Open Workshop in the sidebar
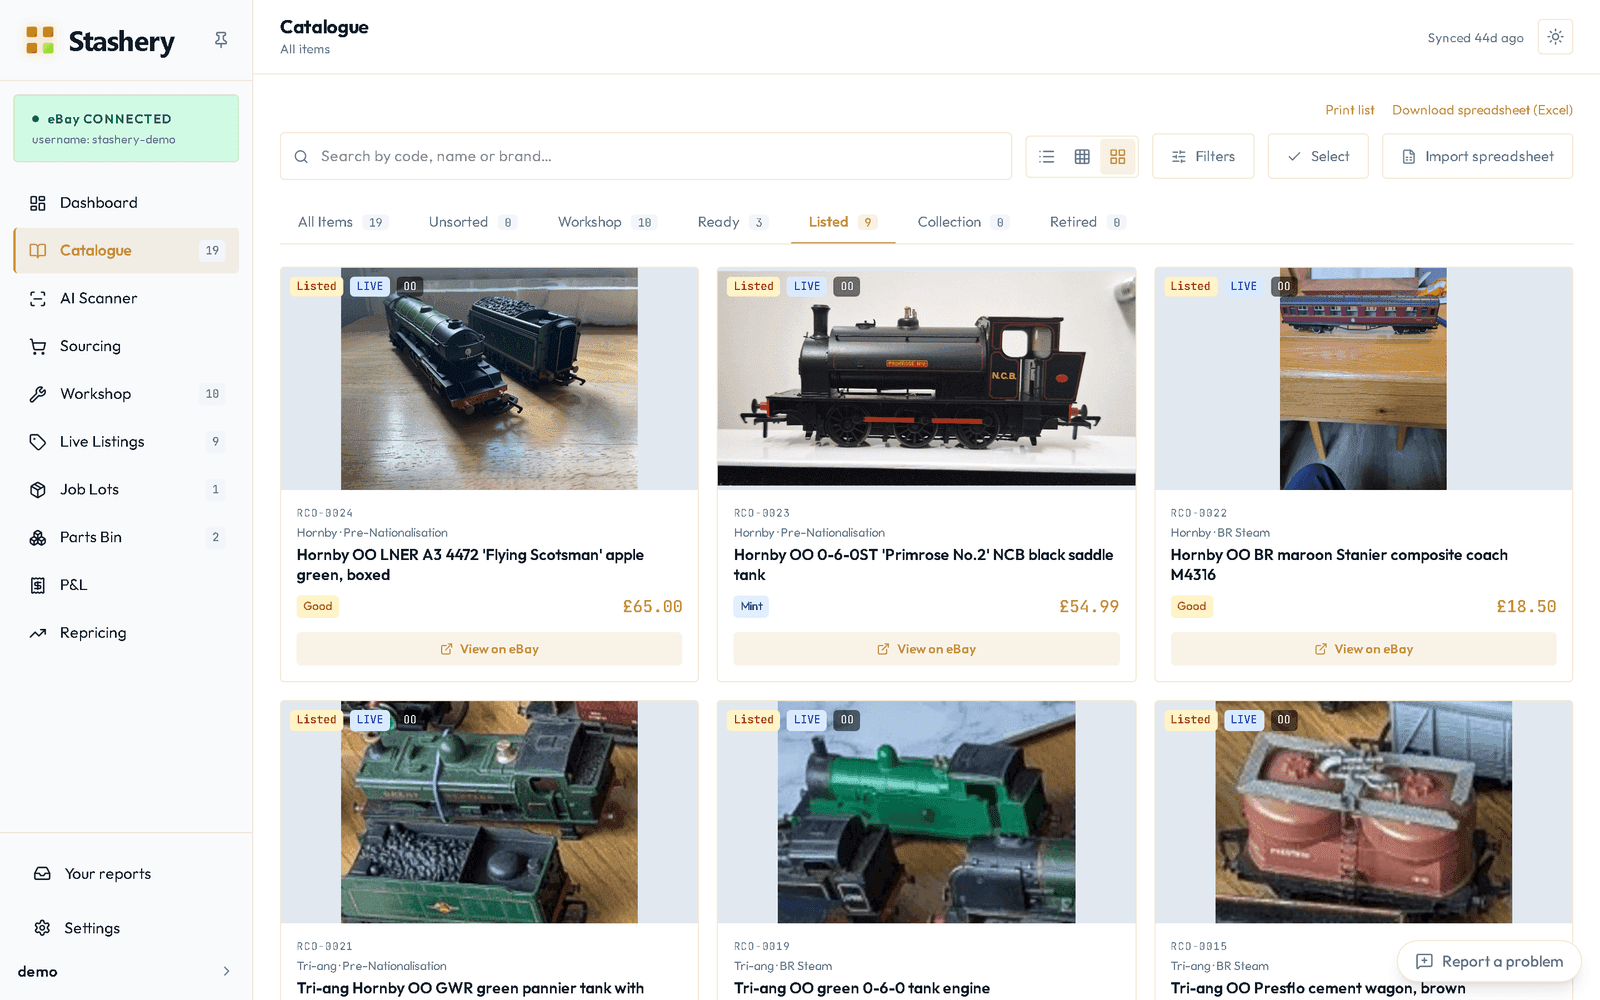1600x1000 pixels. pyautogui.click(x=126, y=394)
